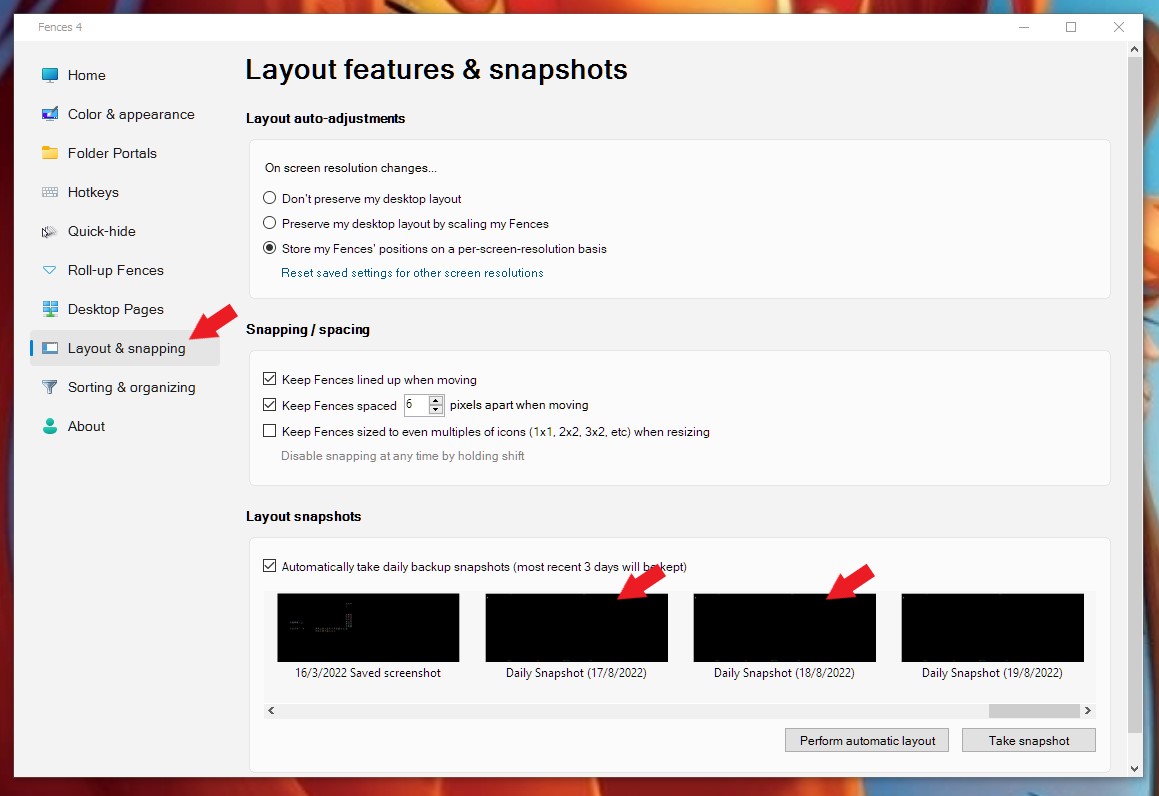Close the Fences 4 window
The height and width of the screenshot is (796, 1159).
1118,27
